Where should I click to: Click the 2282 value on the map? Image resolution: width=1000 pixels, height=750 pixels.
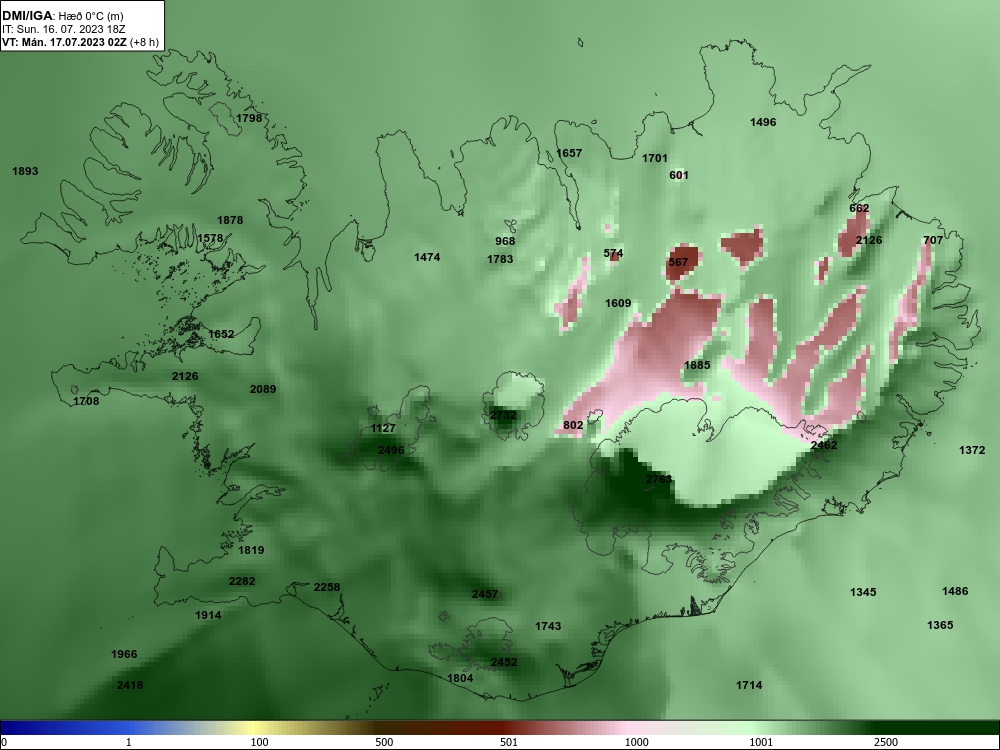pos(242,581)
